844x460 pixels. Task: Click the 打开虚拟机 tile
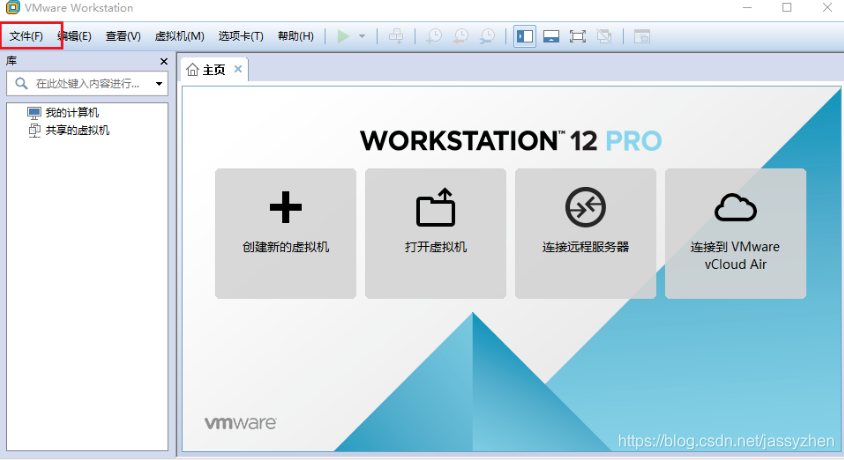435,233
